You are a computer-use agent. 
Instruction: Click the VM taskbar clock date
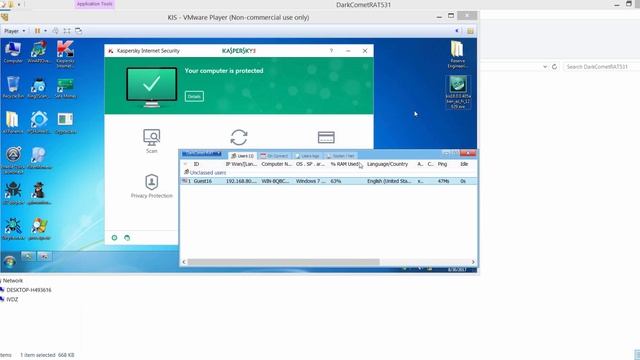(x=456, y=270)
